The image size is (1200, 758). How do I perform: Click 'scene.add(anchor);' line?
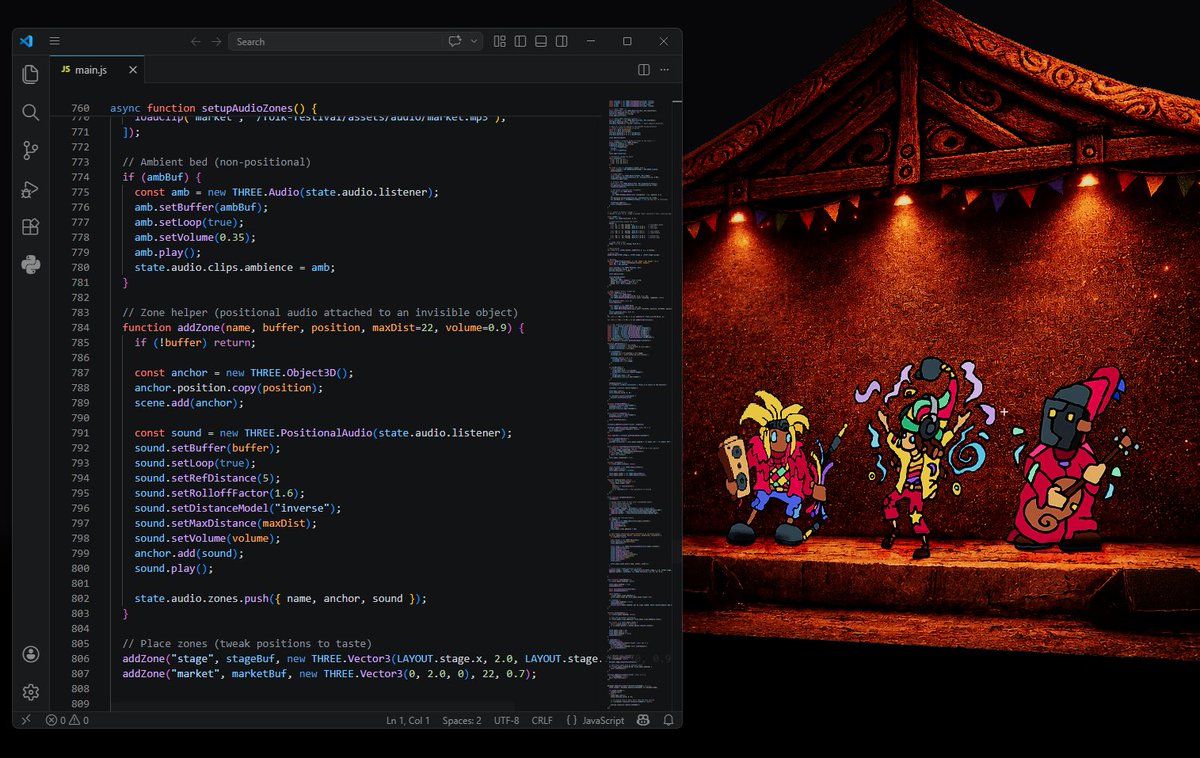tap(189, 403)
